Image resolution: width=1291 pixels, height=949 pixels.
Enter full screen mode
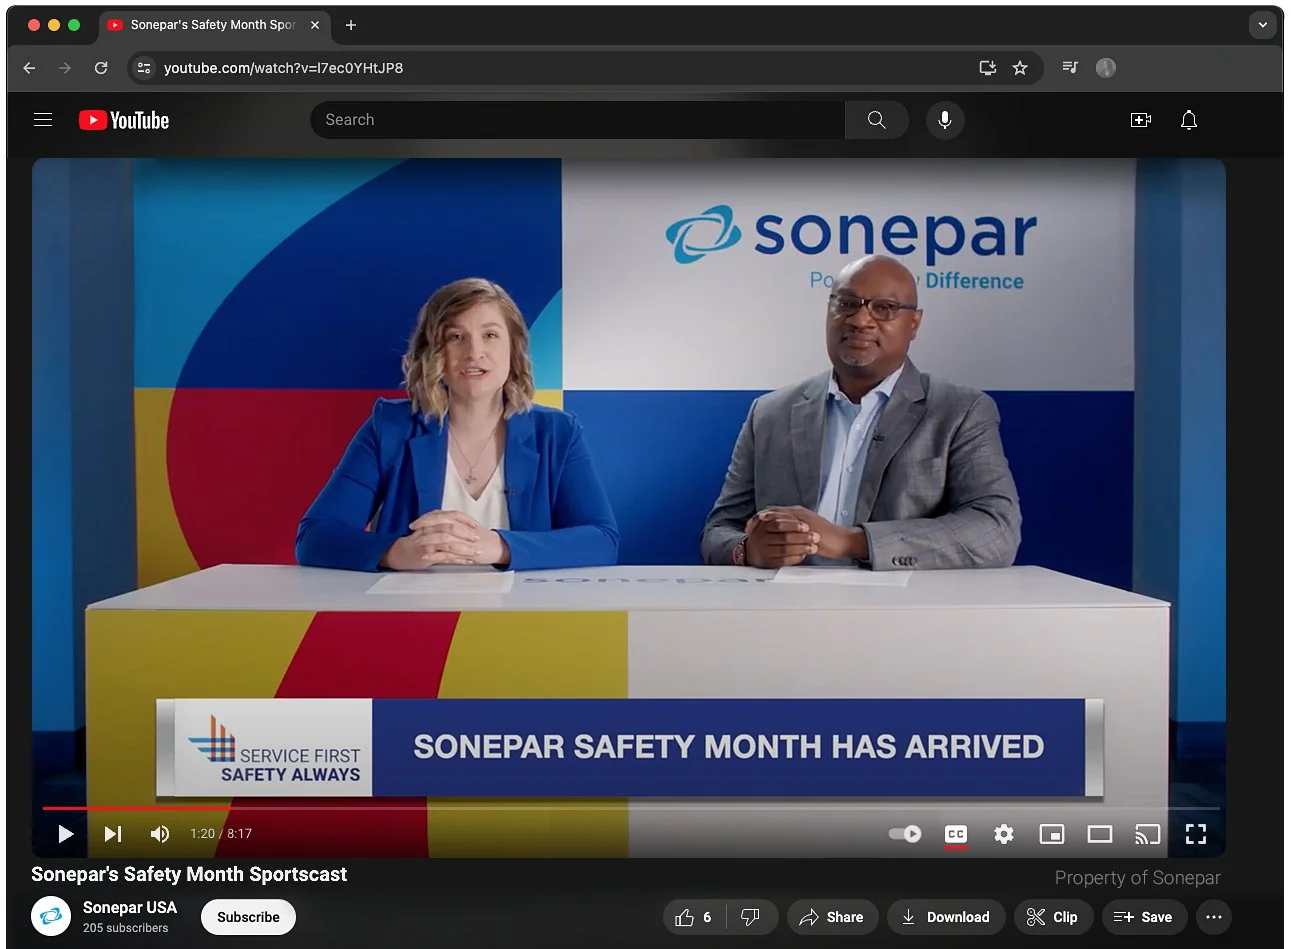1196,834
